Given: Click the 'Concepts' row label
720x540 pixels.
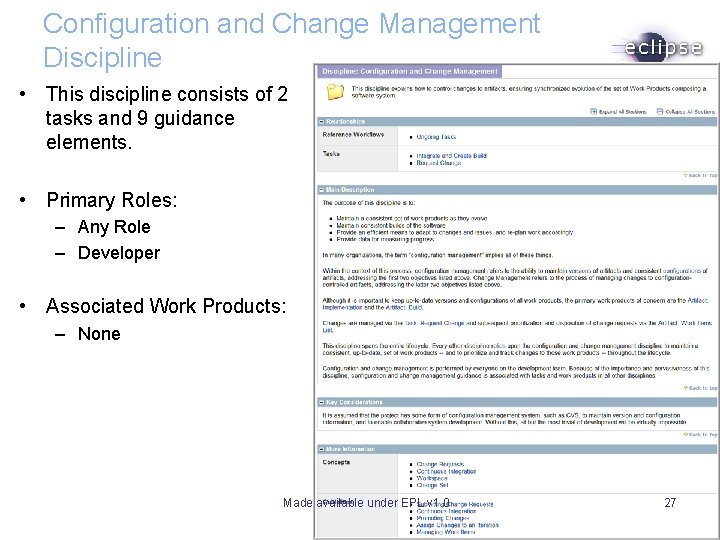Looking at the screenshot, I should point(336,462).
